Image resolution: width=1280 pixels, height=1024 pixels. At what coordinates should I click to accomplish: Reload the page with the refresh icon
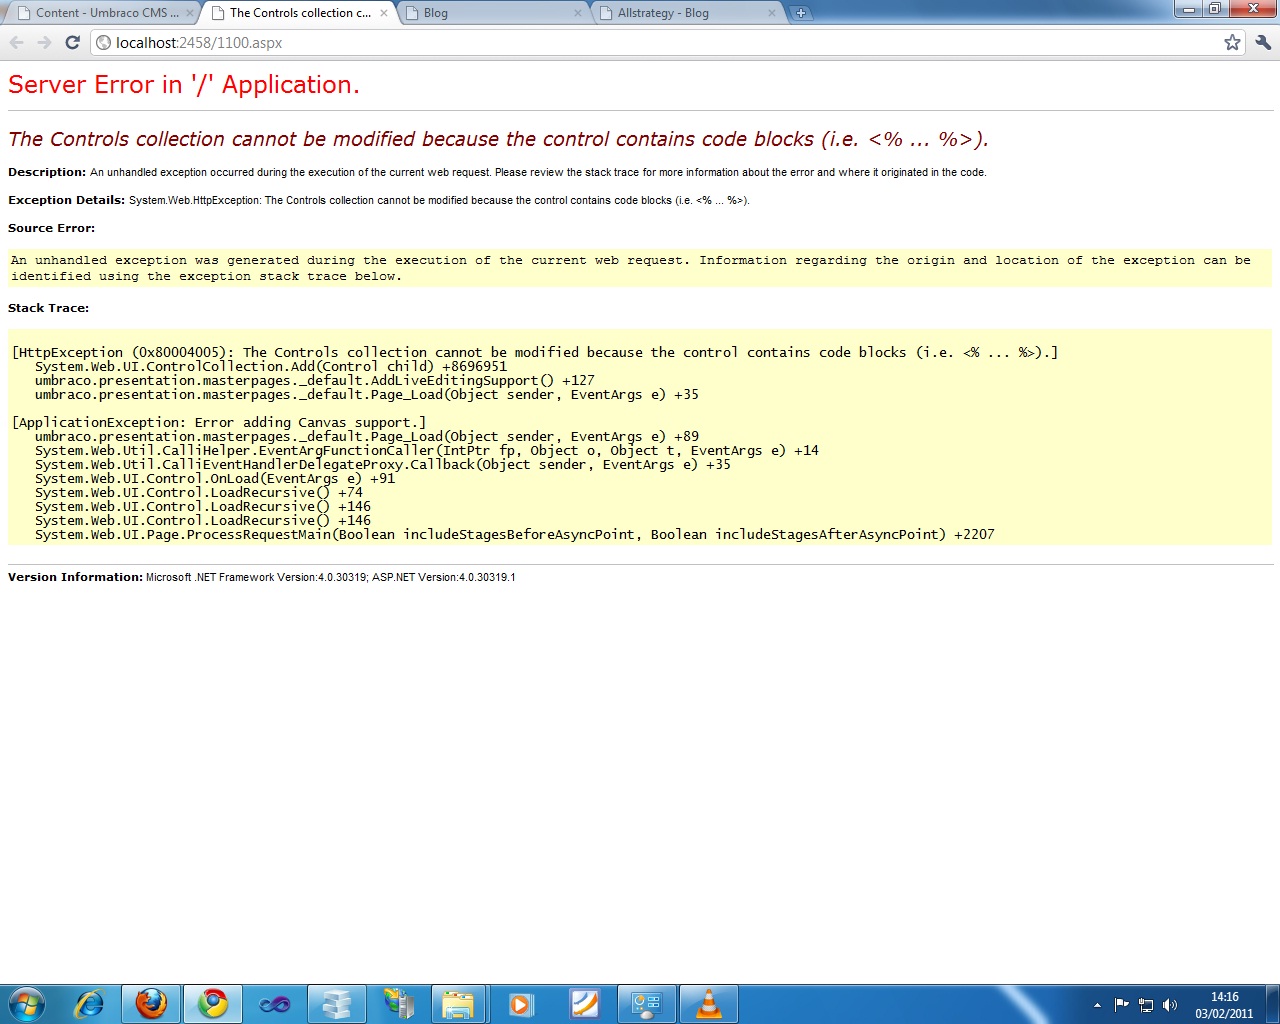72,42
